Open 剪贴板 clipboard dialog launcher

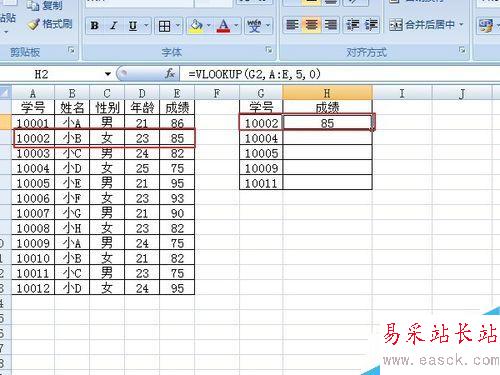coord(71,51)
